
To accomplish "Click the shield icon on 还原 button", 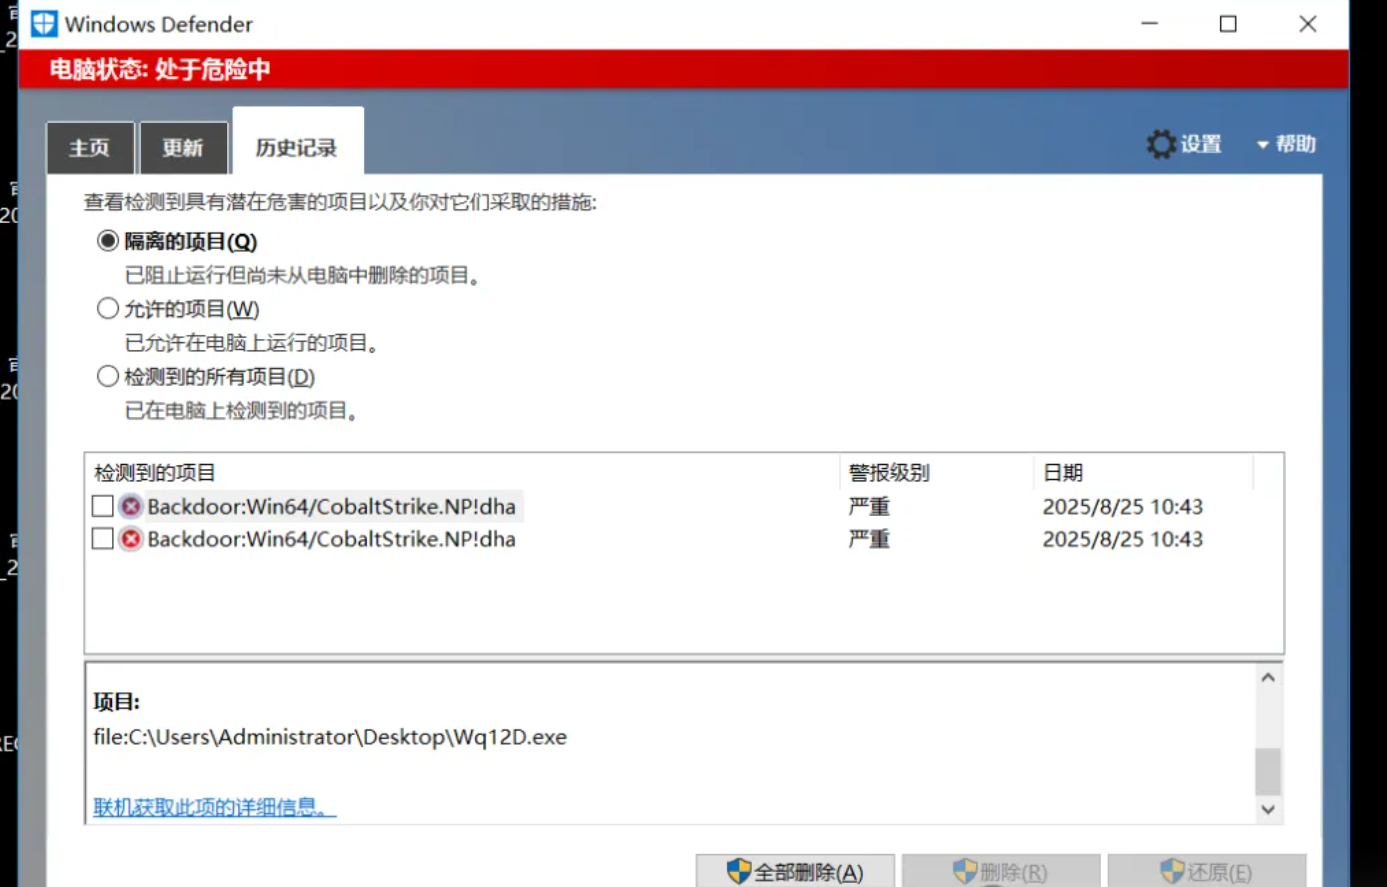I will click(1172, 871).
